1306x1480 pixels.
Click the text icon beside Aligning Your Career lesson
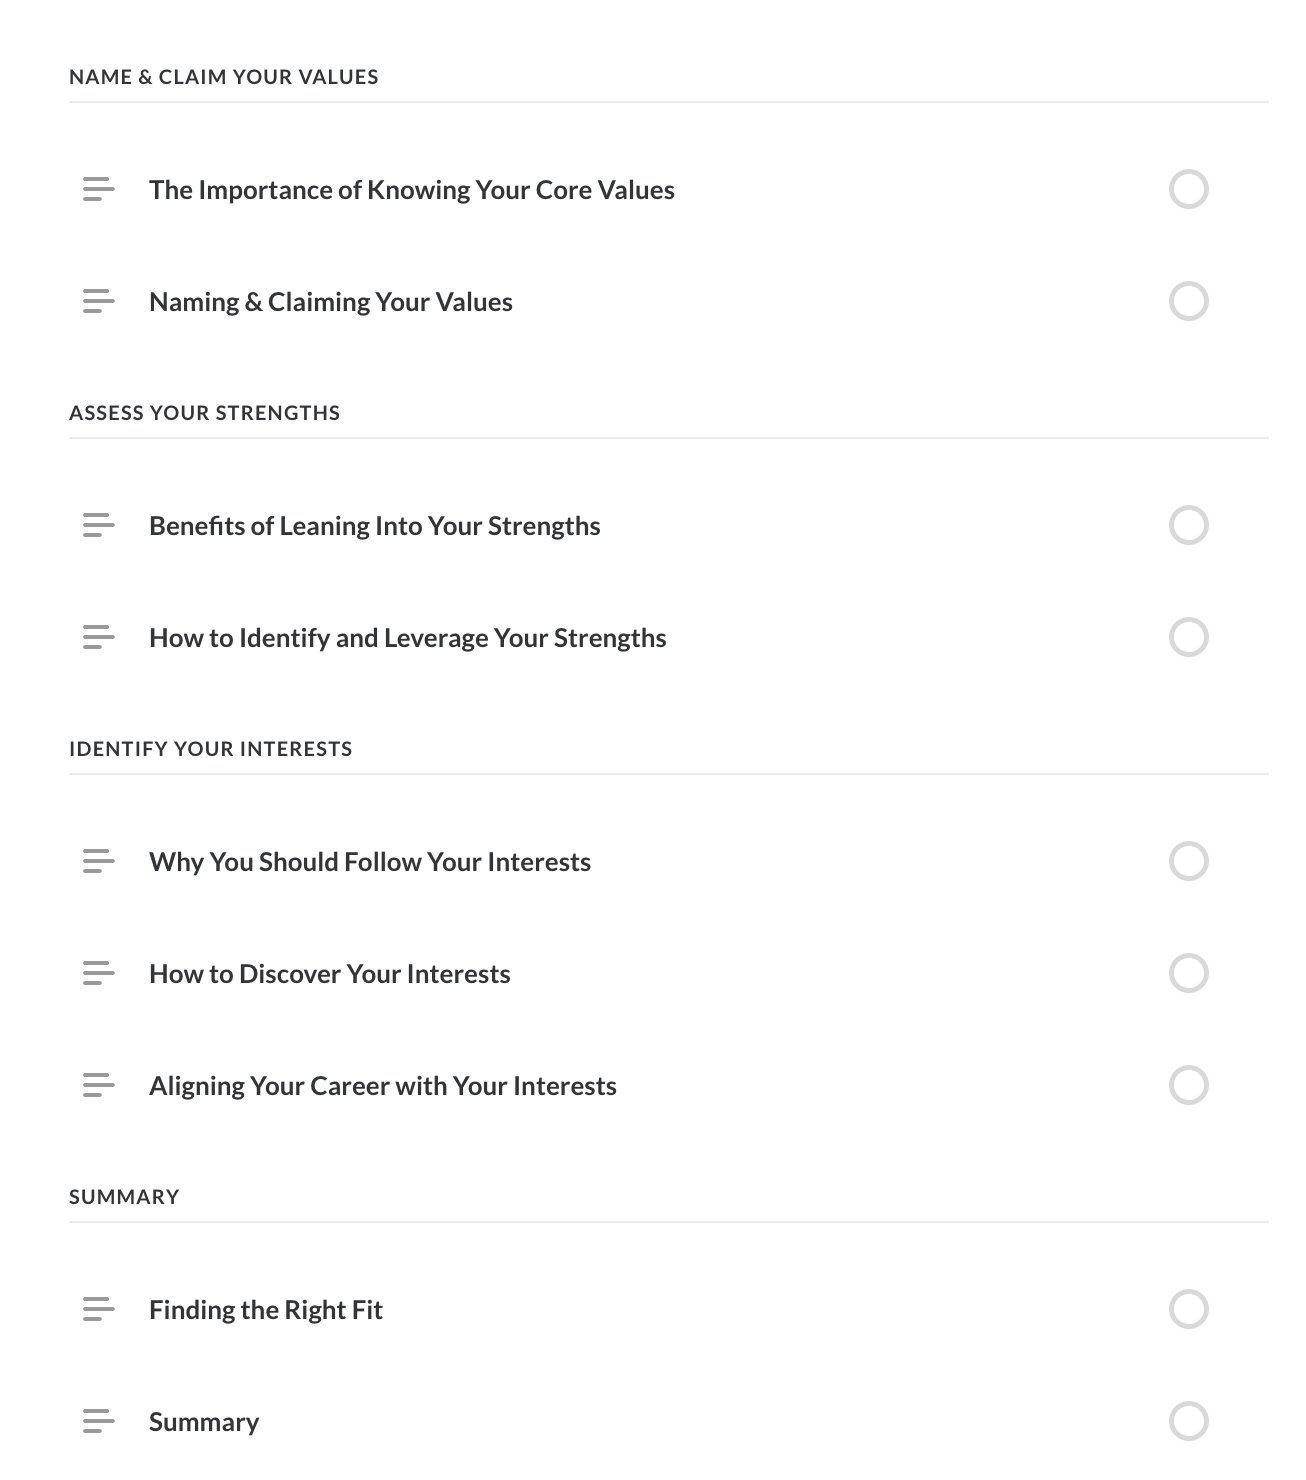point(98,1085)
